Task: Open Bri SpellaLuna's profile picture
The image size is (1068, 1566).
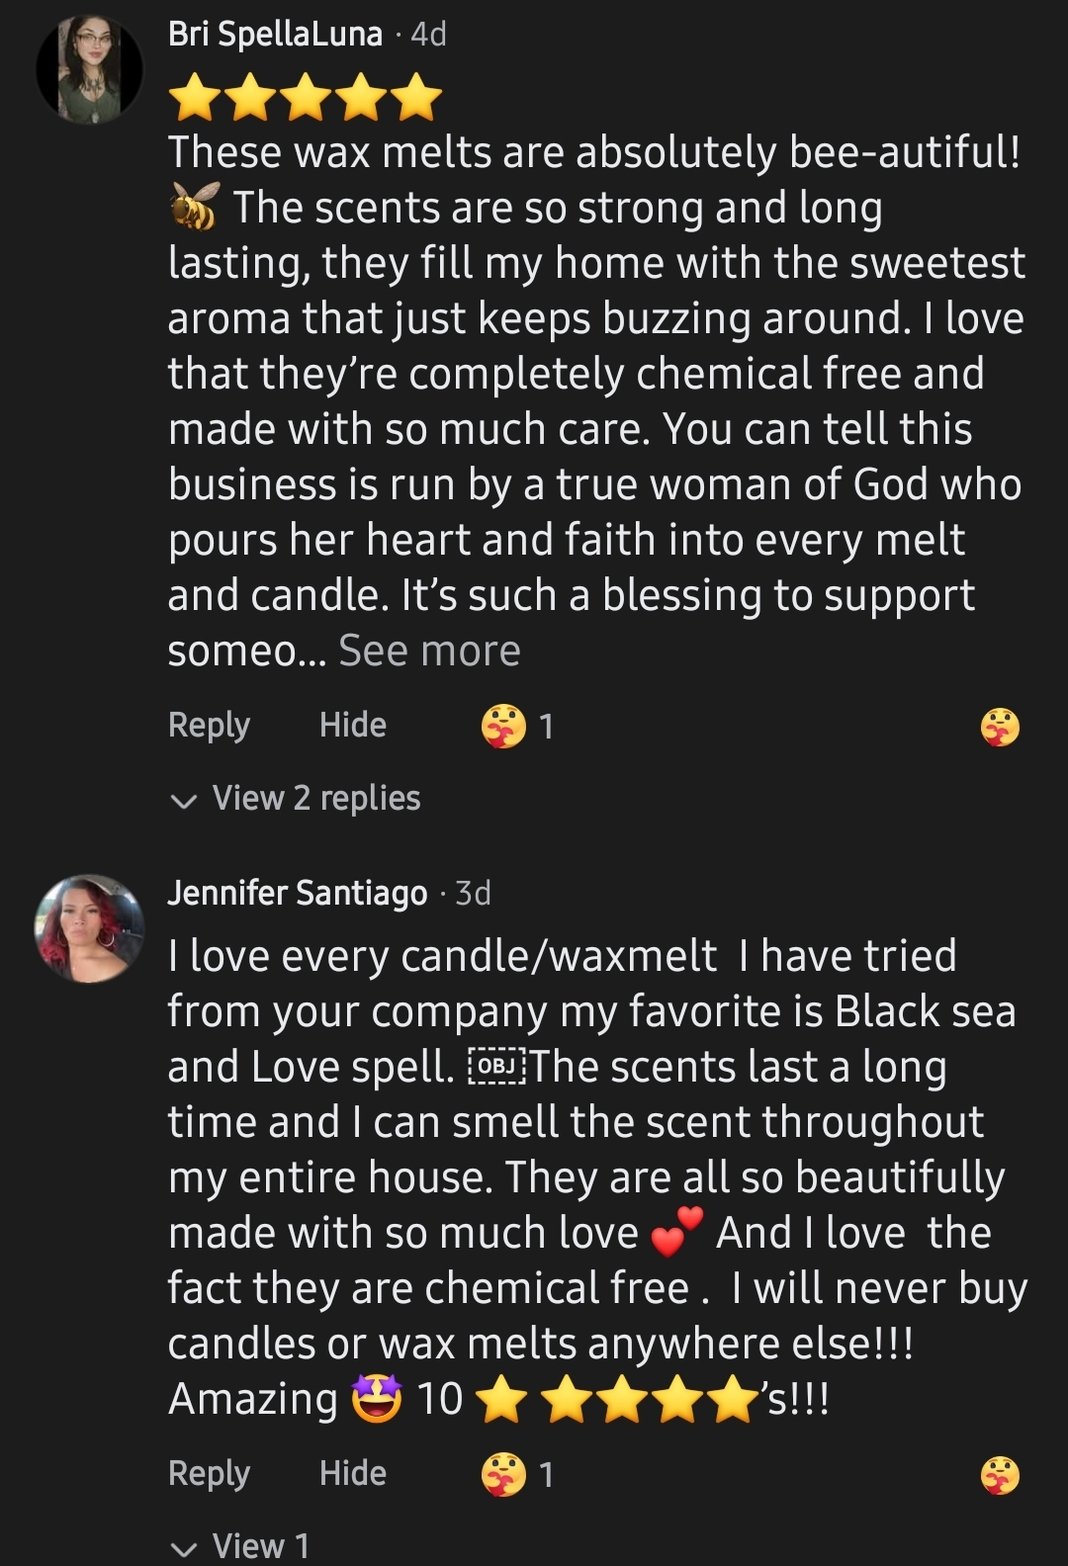Action: point(90,70)
